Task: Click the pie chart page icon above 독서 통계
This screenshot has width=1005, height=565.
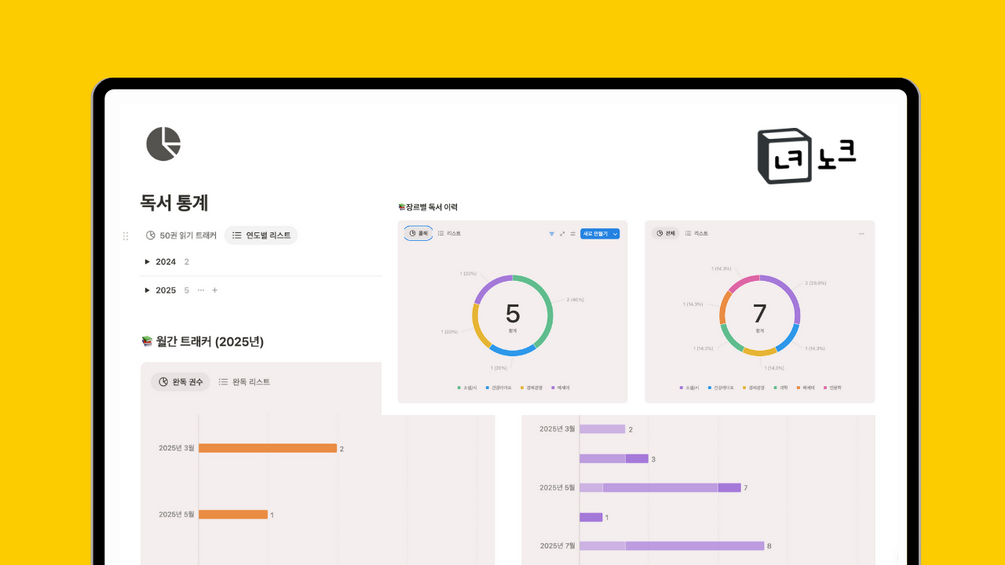Action: [x=163, y=143]
